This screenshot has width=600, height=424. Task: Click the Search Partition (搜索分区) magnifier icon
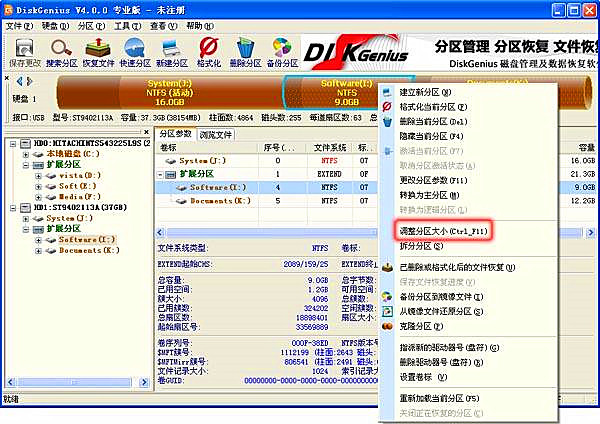[62, 52]
